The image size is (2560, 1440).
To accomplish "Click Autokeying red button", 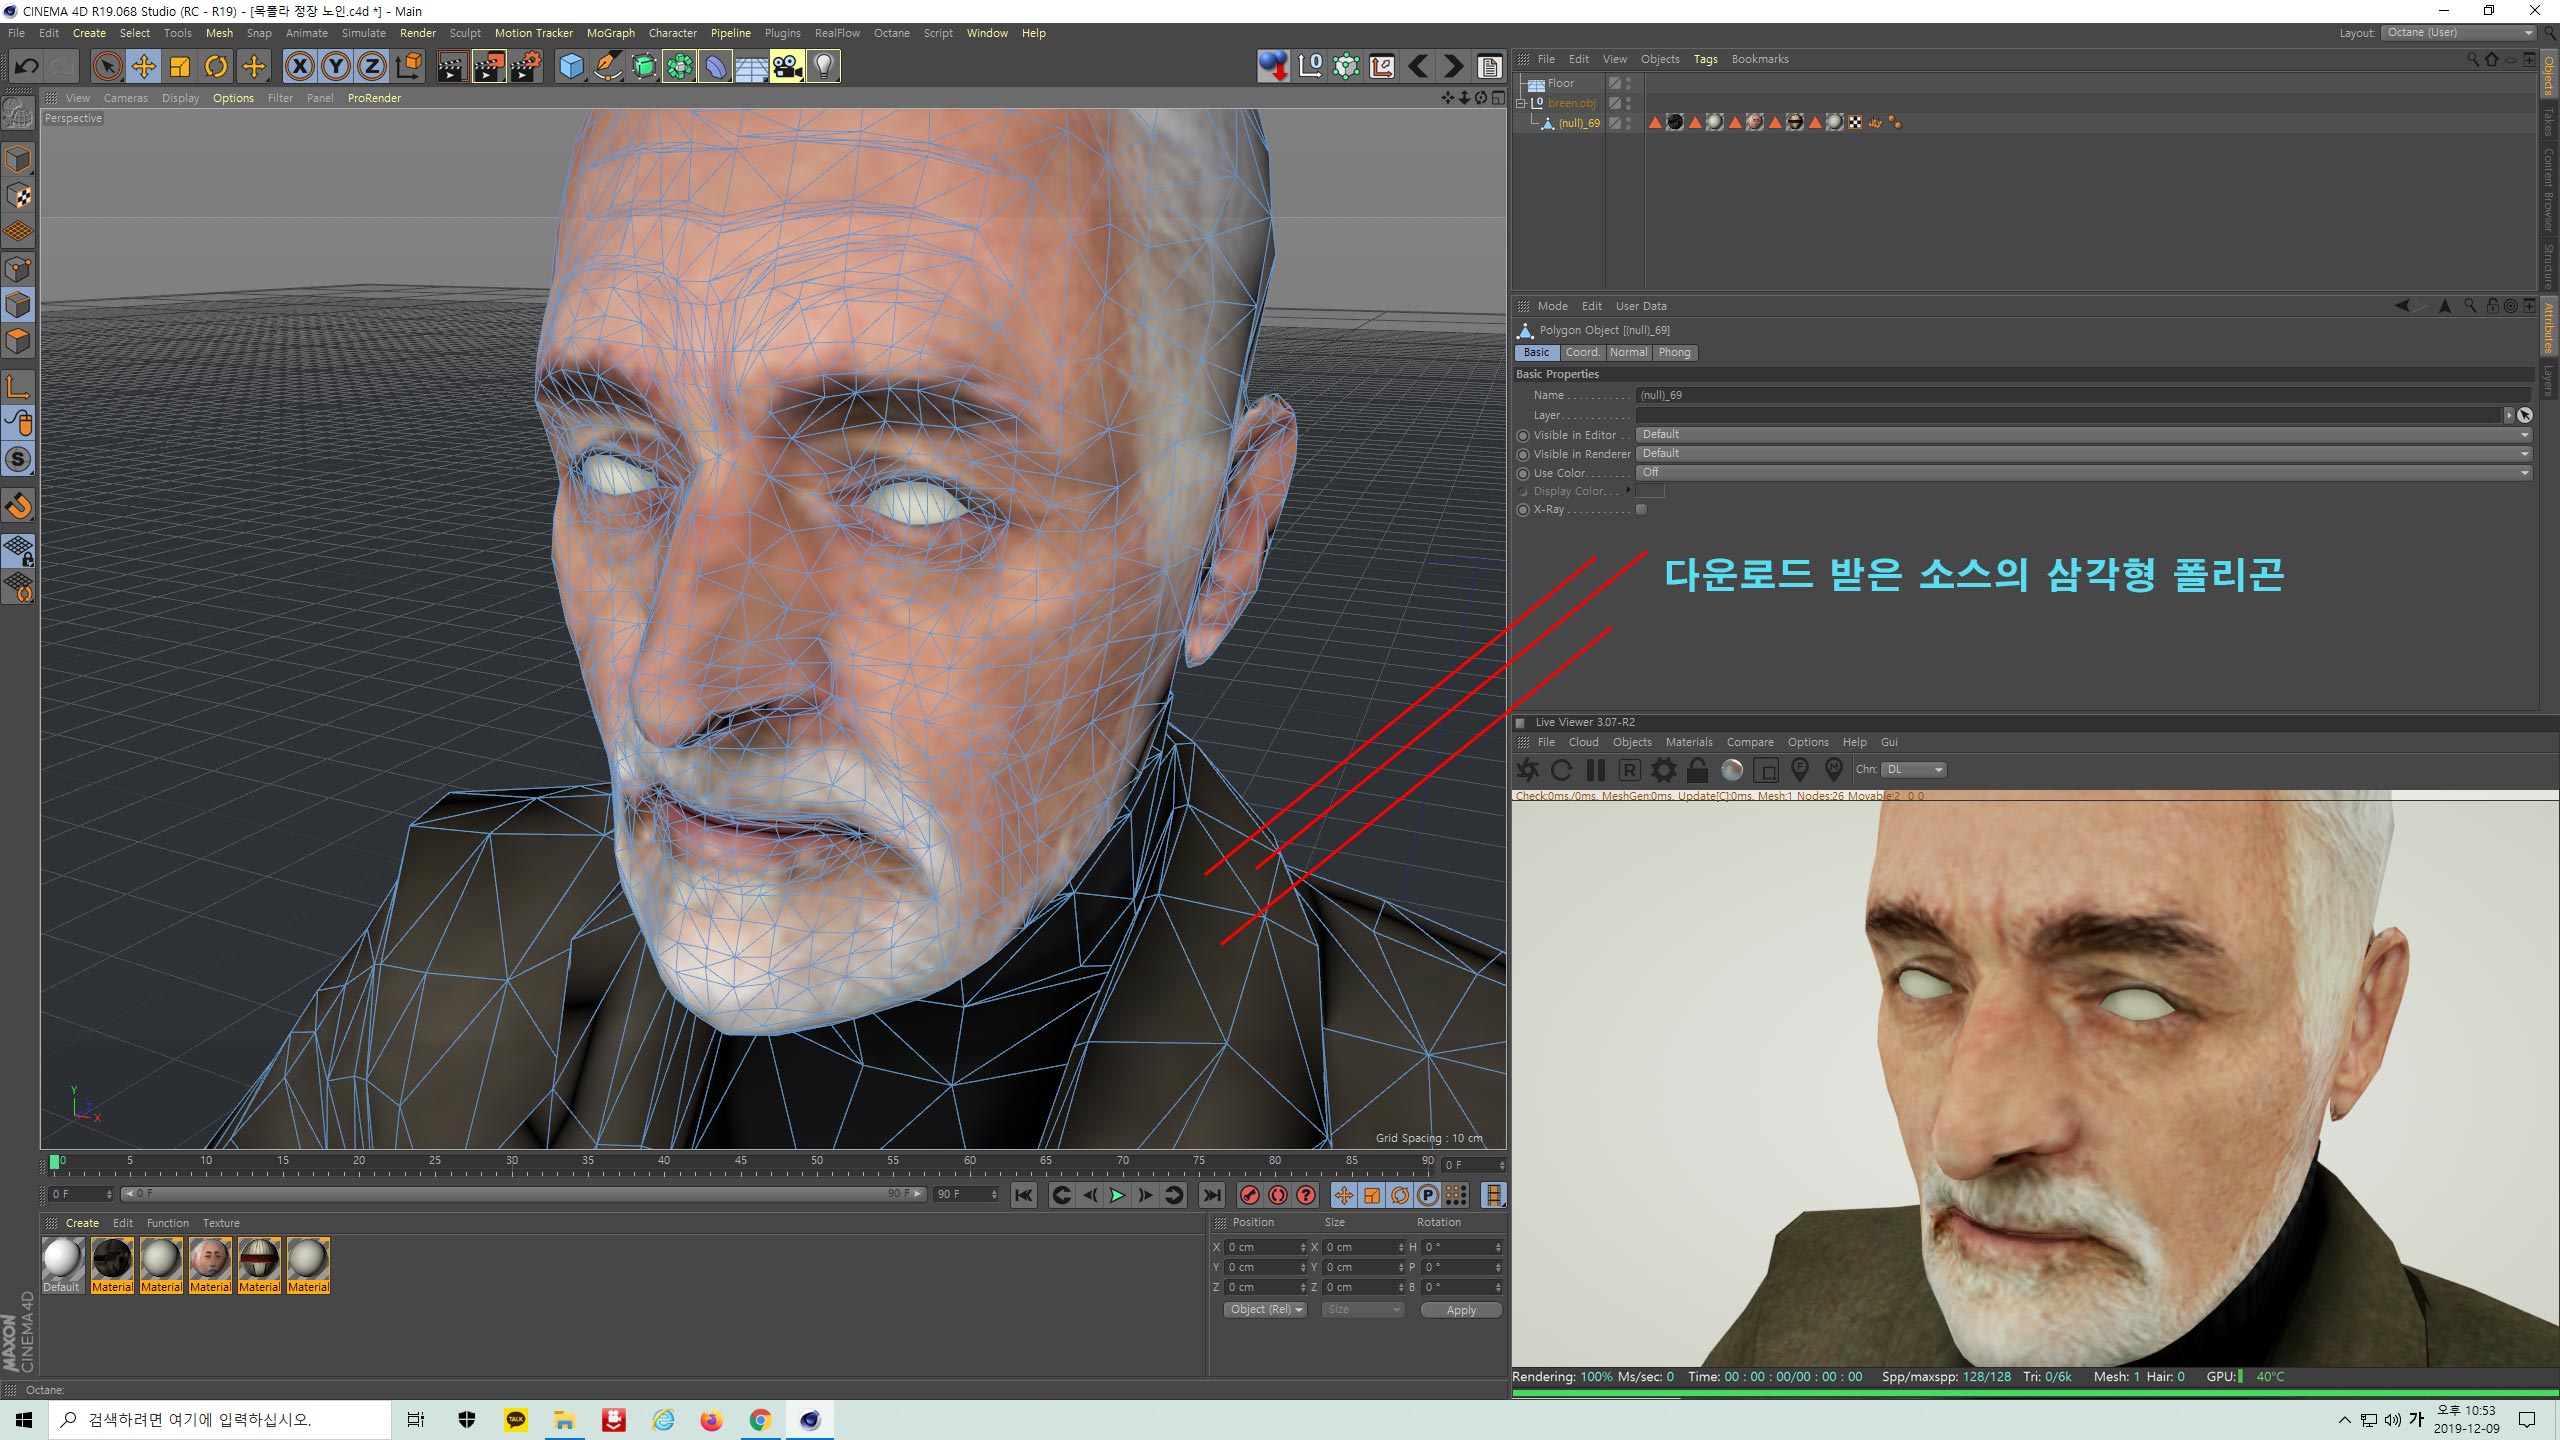I will point(1278,1195).
